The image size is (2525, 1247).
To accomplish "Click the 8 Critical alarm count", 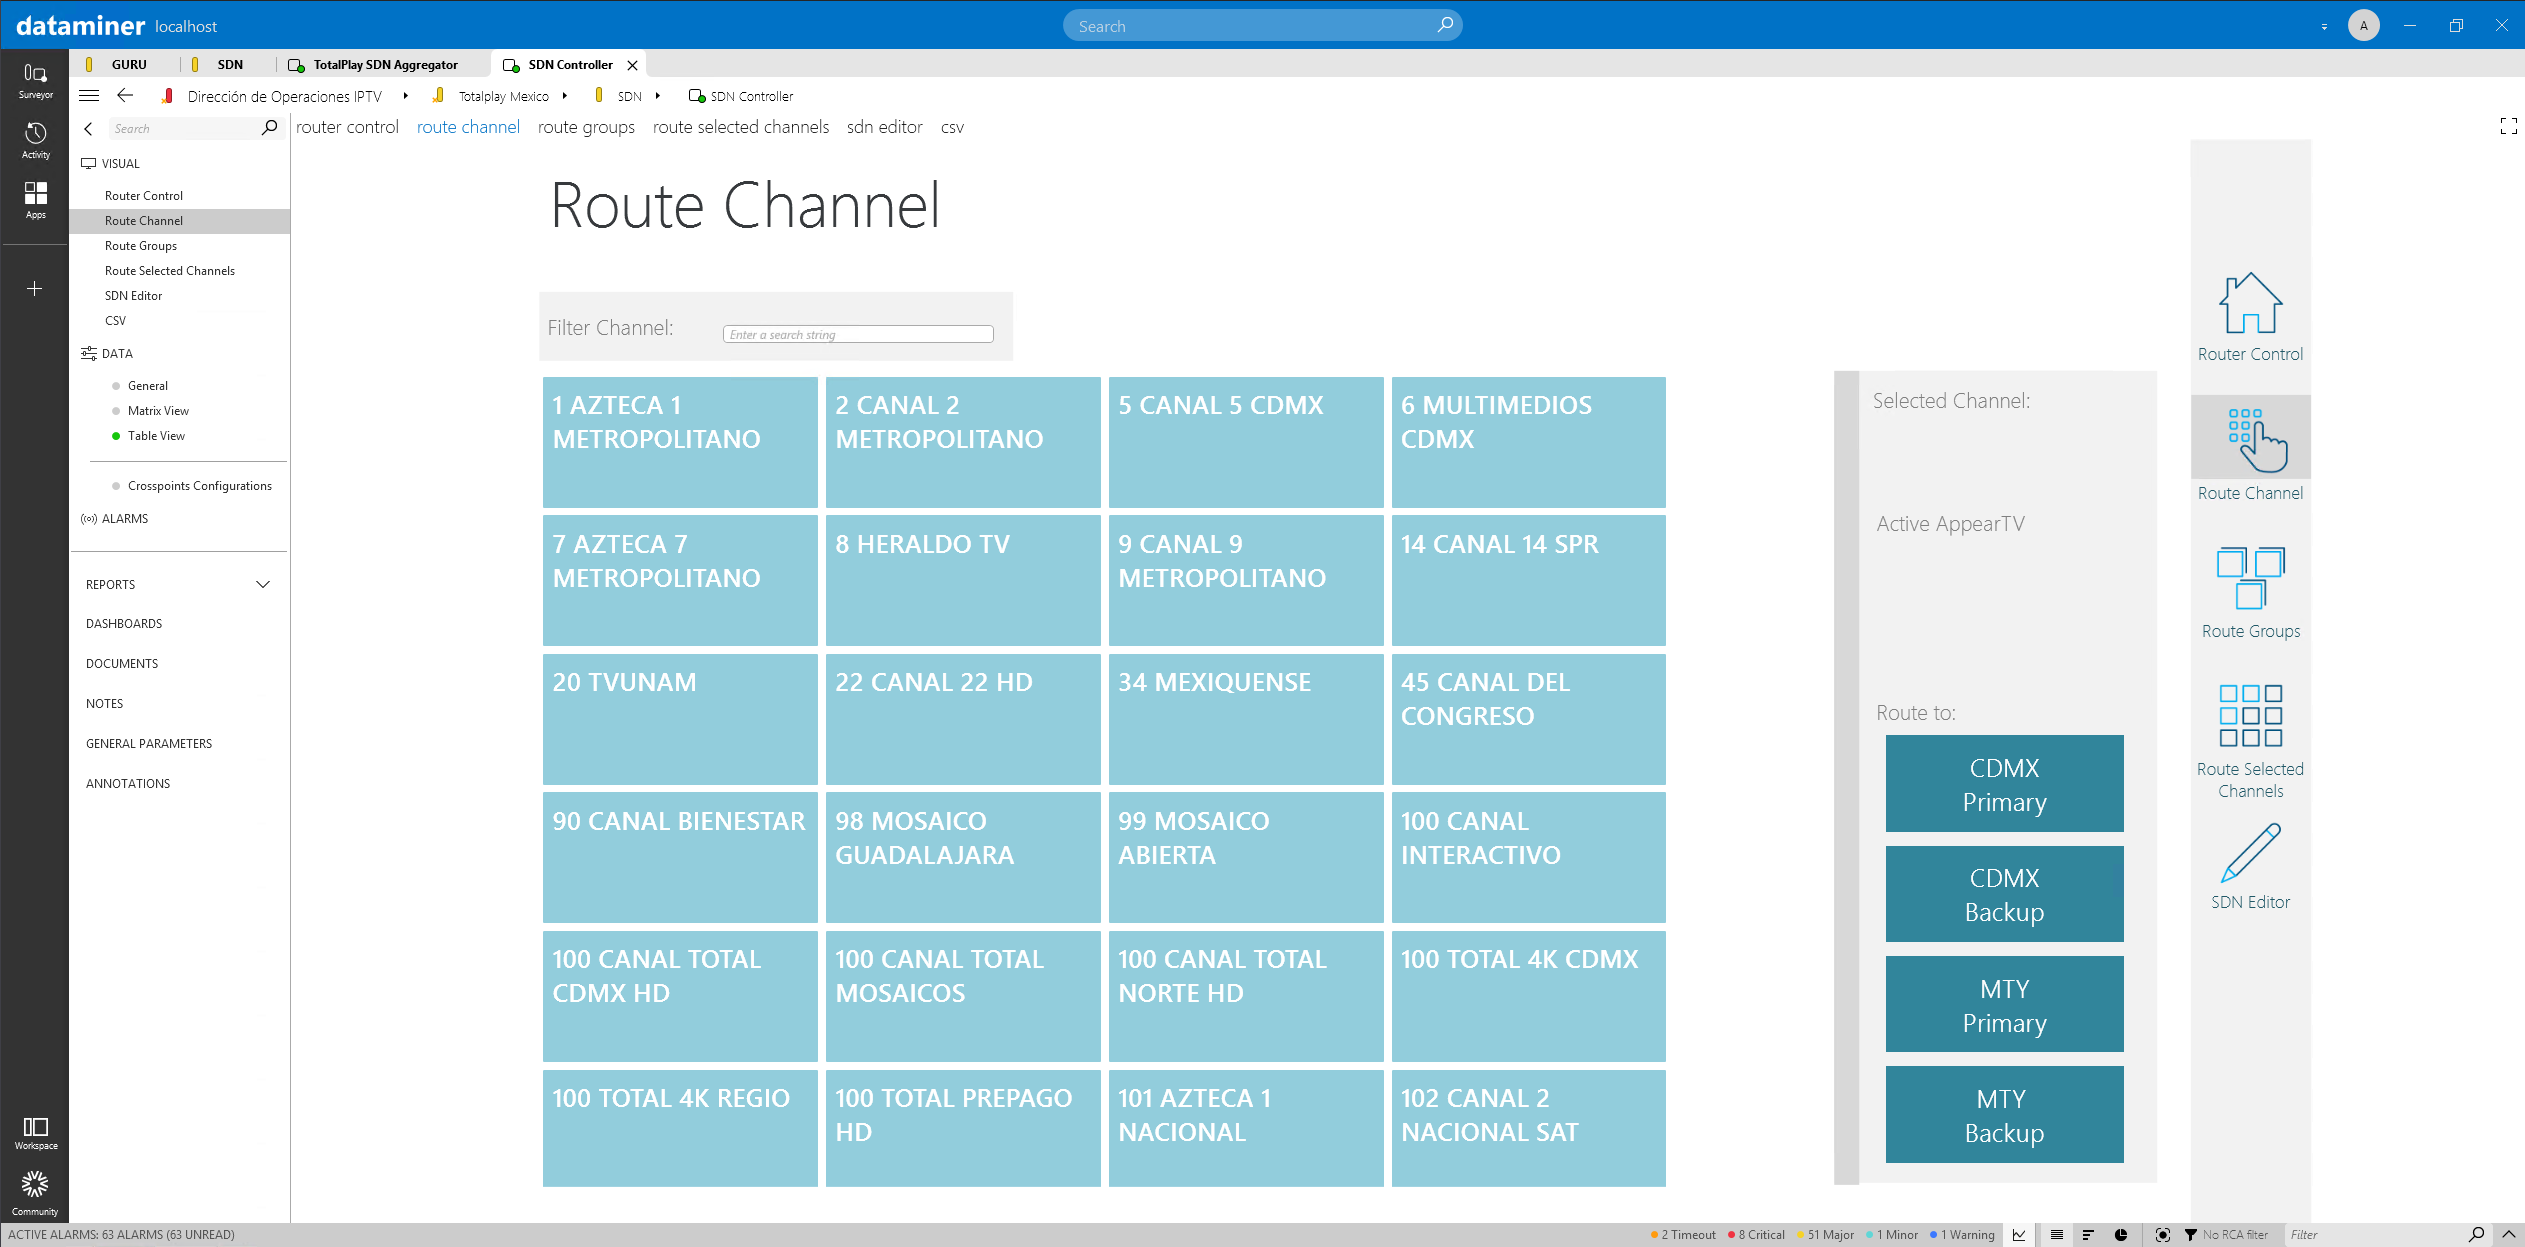I will pos(1757,1235).
